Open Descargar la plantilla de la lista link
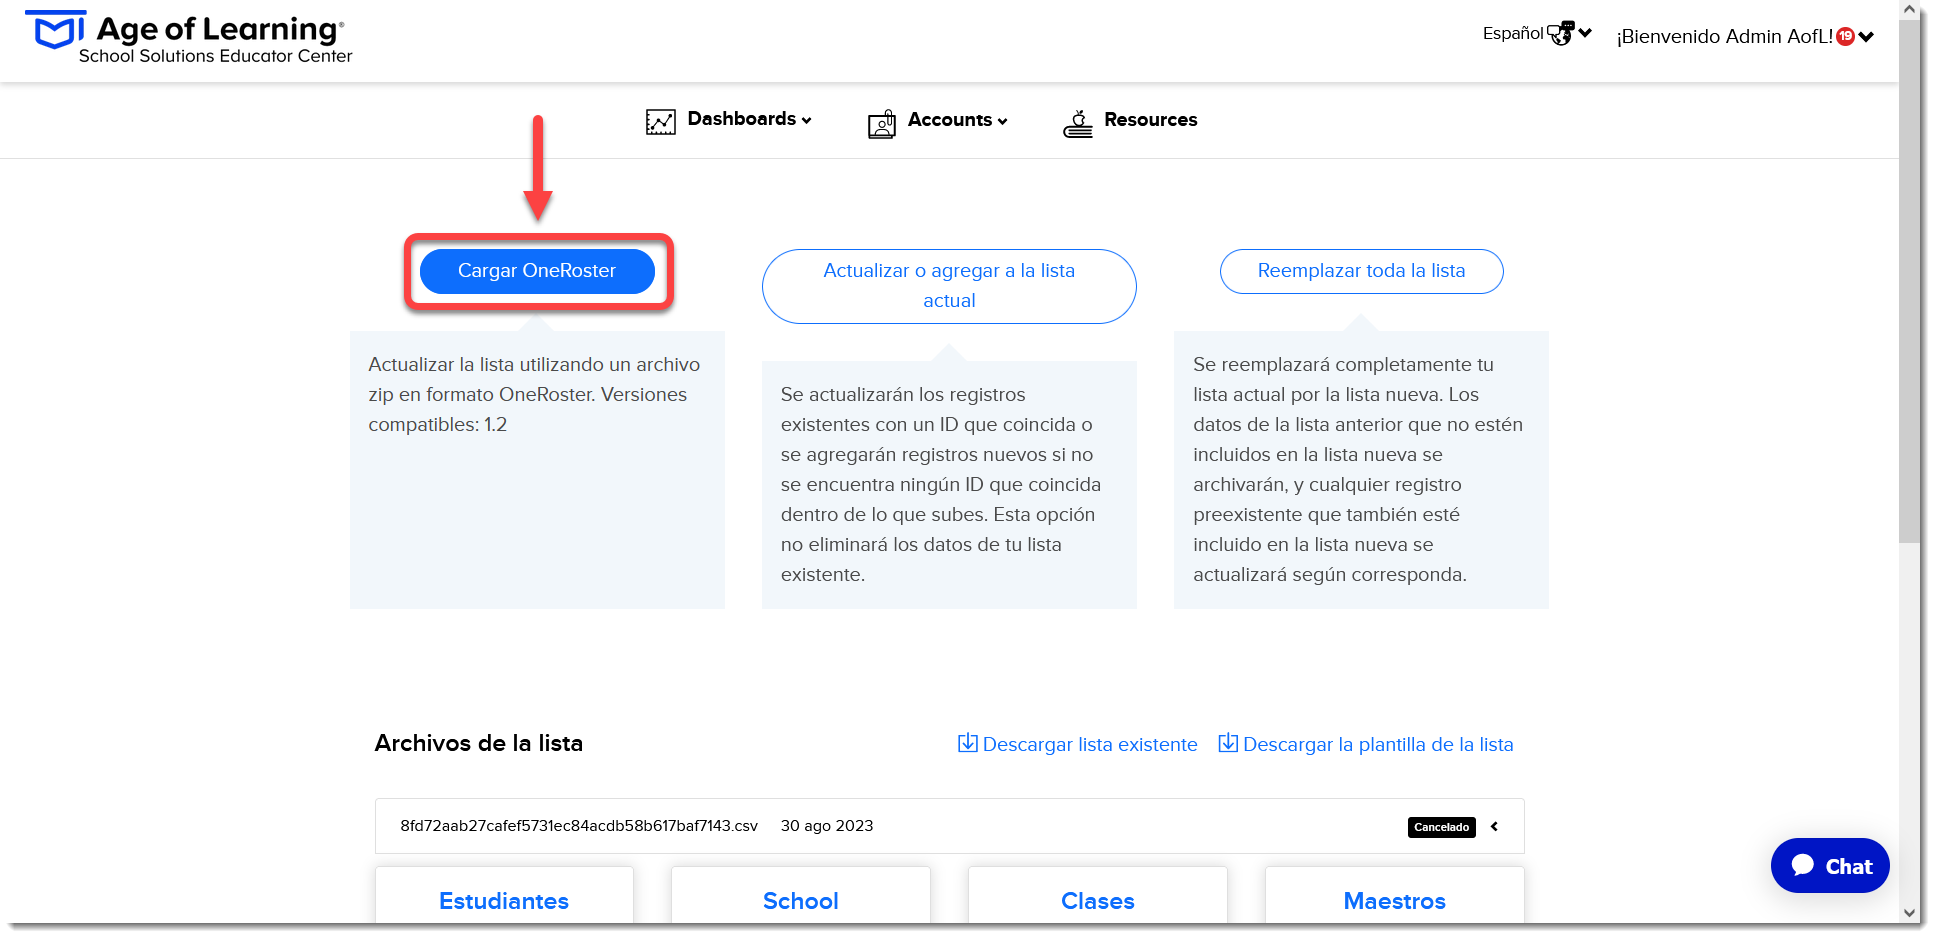The image size is (1935, 938). click(1366, 744)
